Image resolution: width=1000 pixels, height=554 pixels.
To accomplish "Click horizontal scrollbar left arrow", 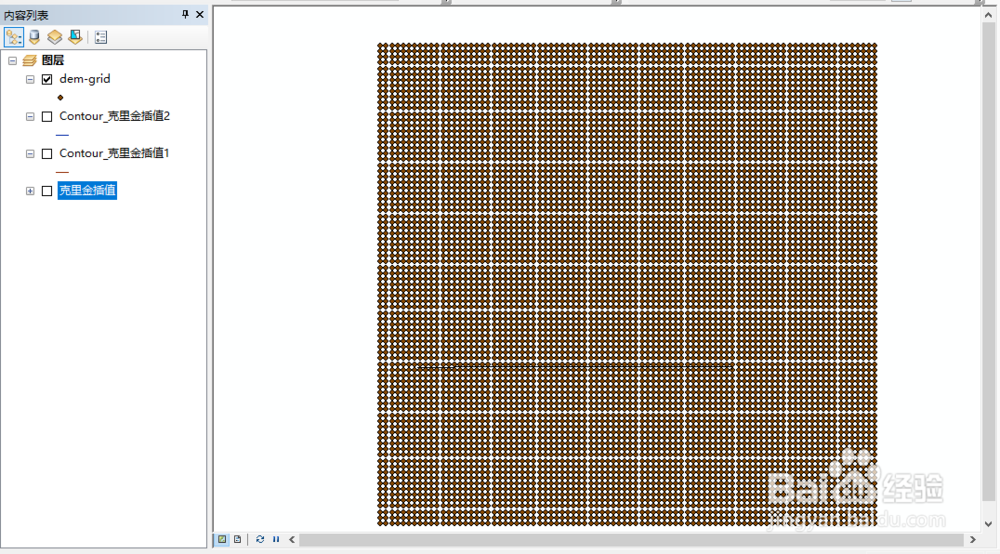I will click(x=292, y=539).
